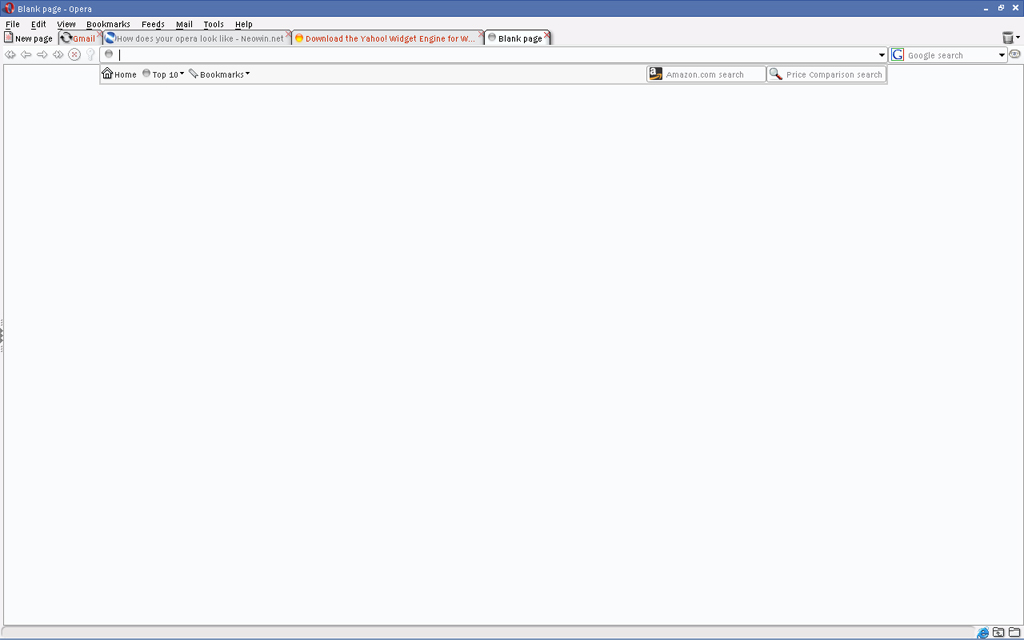Open the Bookmarks dropdown on personal bar

[x=219, y=74]
